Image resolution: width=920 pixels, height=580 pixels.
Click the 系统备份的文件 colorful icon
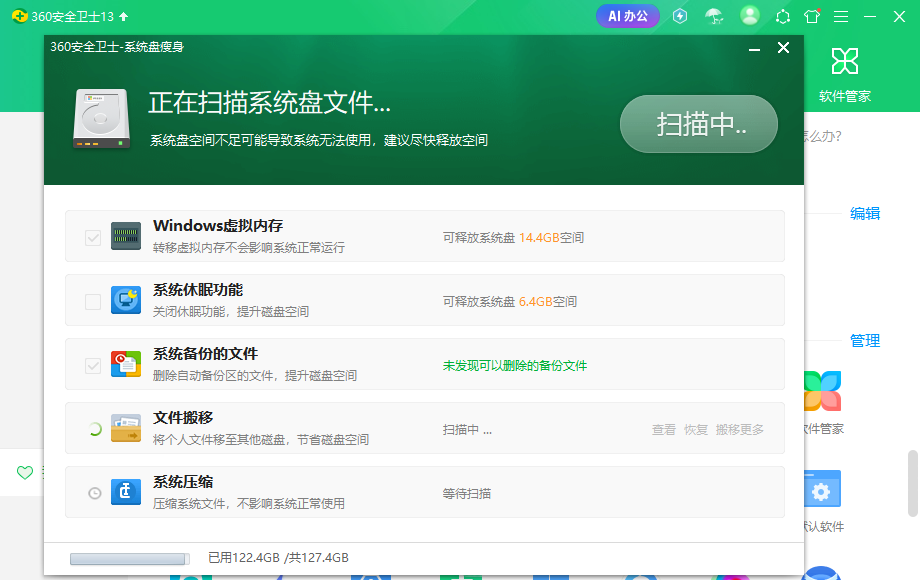pos(126,364)
